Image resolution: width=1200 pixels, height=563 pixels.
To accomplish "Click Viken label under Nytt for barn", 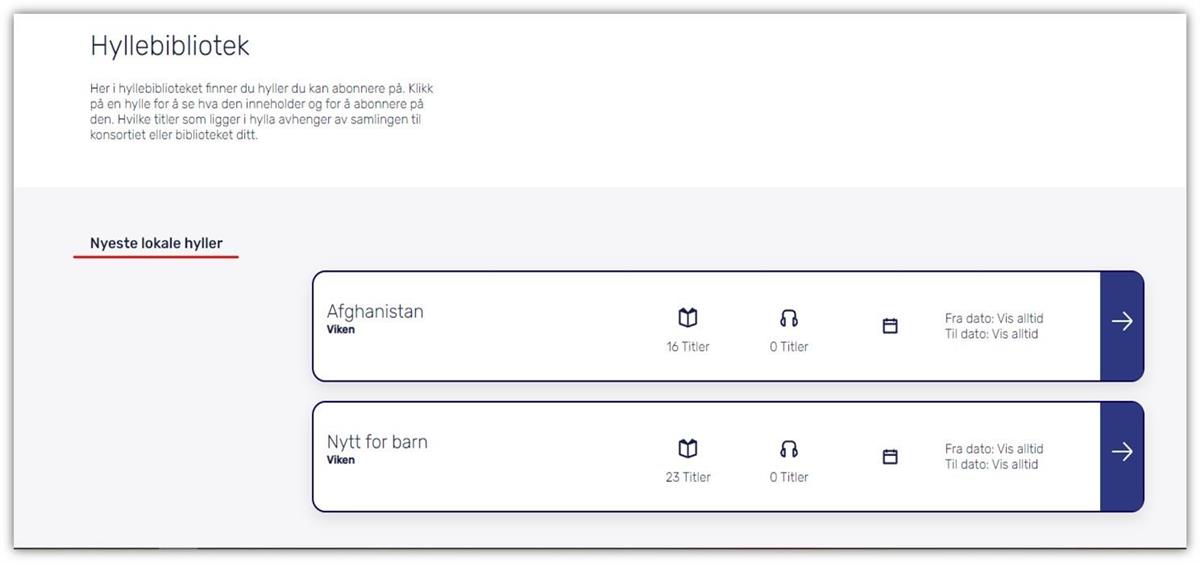I will [x=341, y=460].
